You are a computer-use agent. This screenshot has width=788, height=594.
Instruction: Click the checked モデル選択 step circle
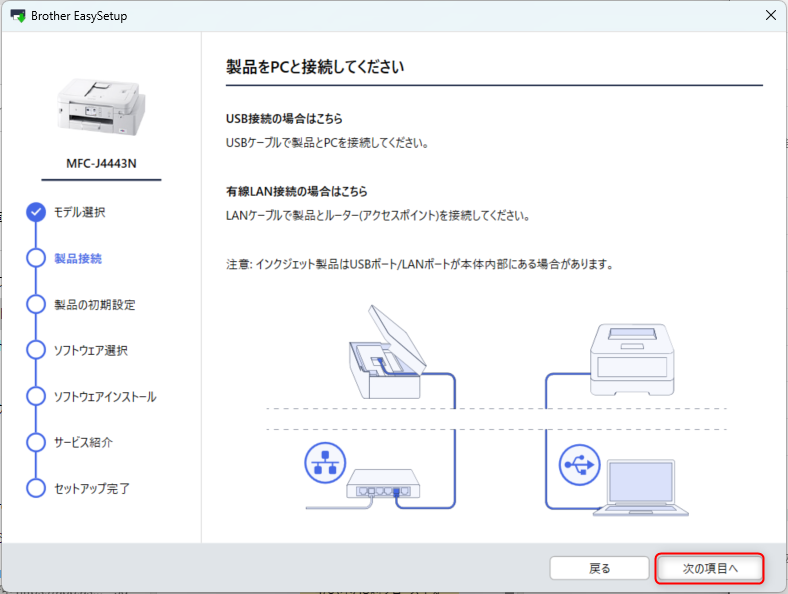pyautogui.click(x=36, y=212)
